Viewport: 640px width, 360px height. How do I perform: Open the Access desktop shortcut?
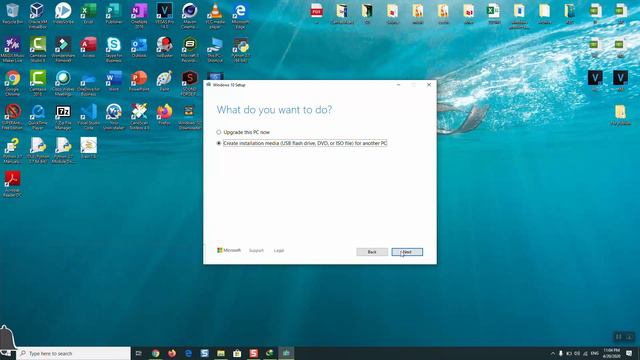pos(88,47)
